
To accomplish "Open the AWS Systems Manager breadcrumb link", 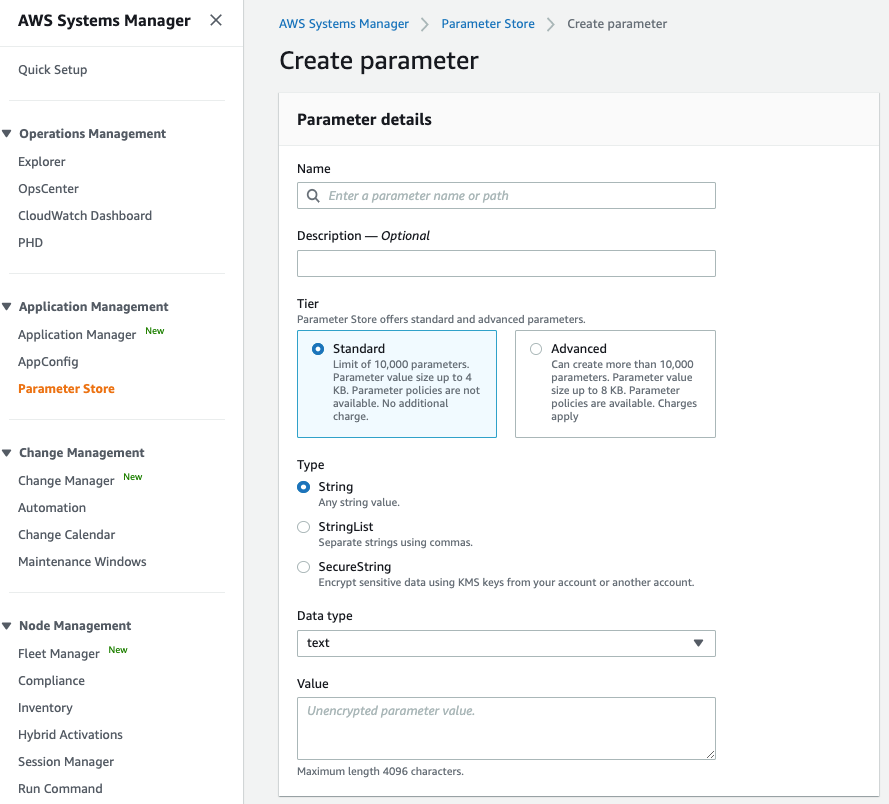I will point(344,23).
